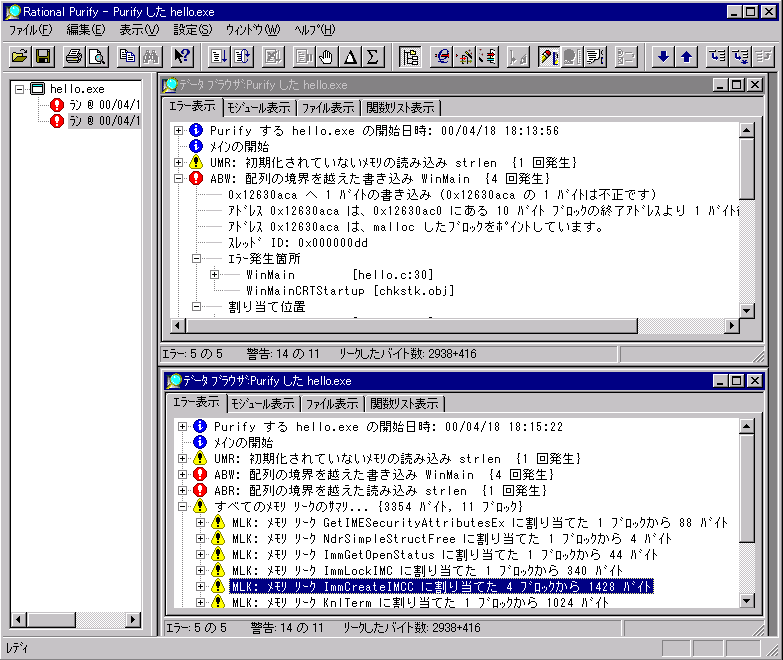Collapse the hello.exe tree node
This screenshot has height=660, width=783.
(x=17, y=89)
